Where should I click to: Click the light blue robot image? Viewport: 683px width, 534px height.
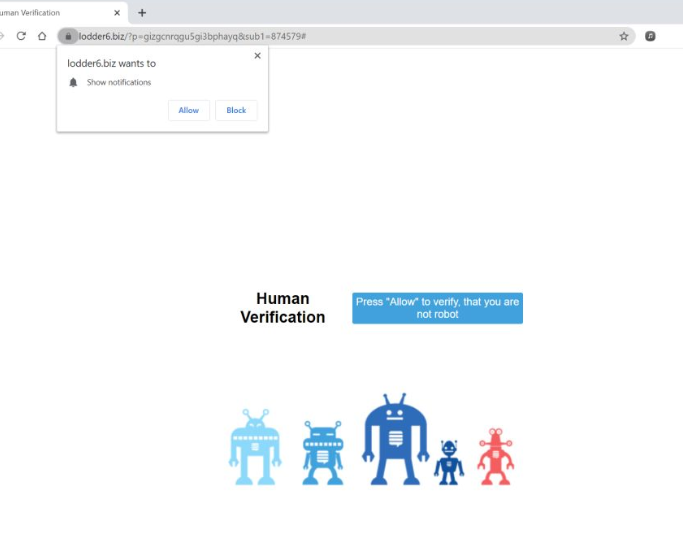(x=255, y=447)
